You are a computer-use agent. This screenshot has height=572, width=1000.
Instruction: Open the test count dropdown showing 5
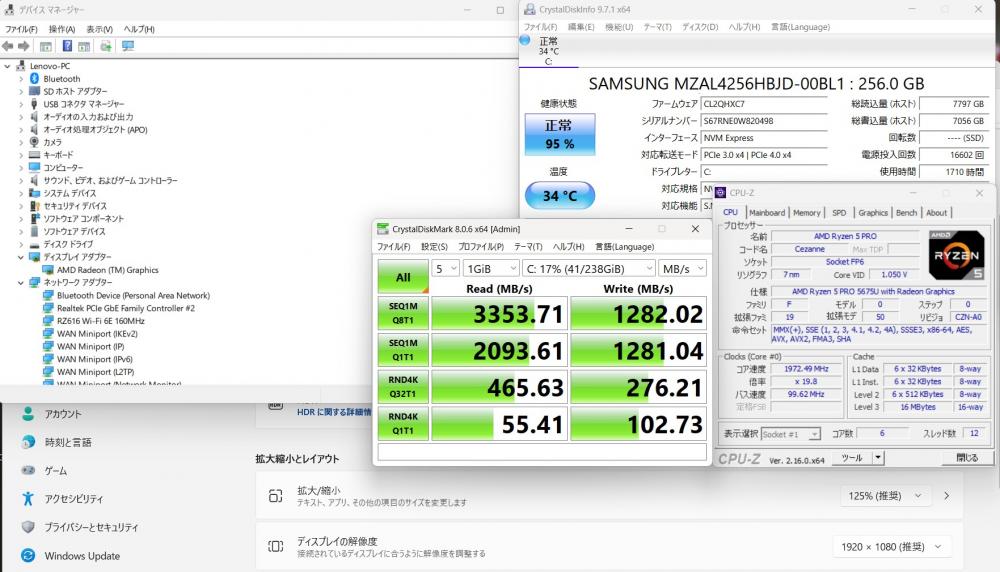[x=445, y=268]
